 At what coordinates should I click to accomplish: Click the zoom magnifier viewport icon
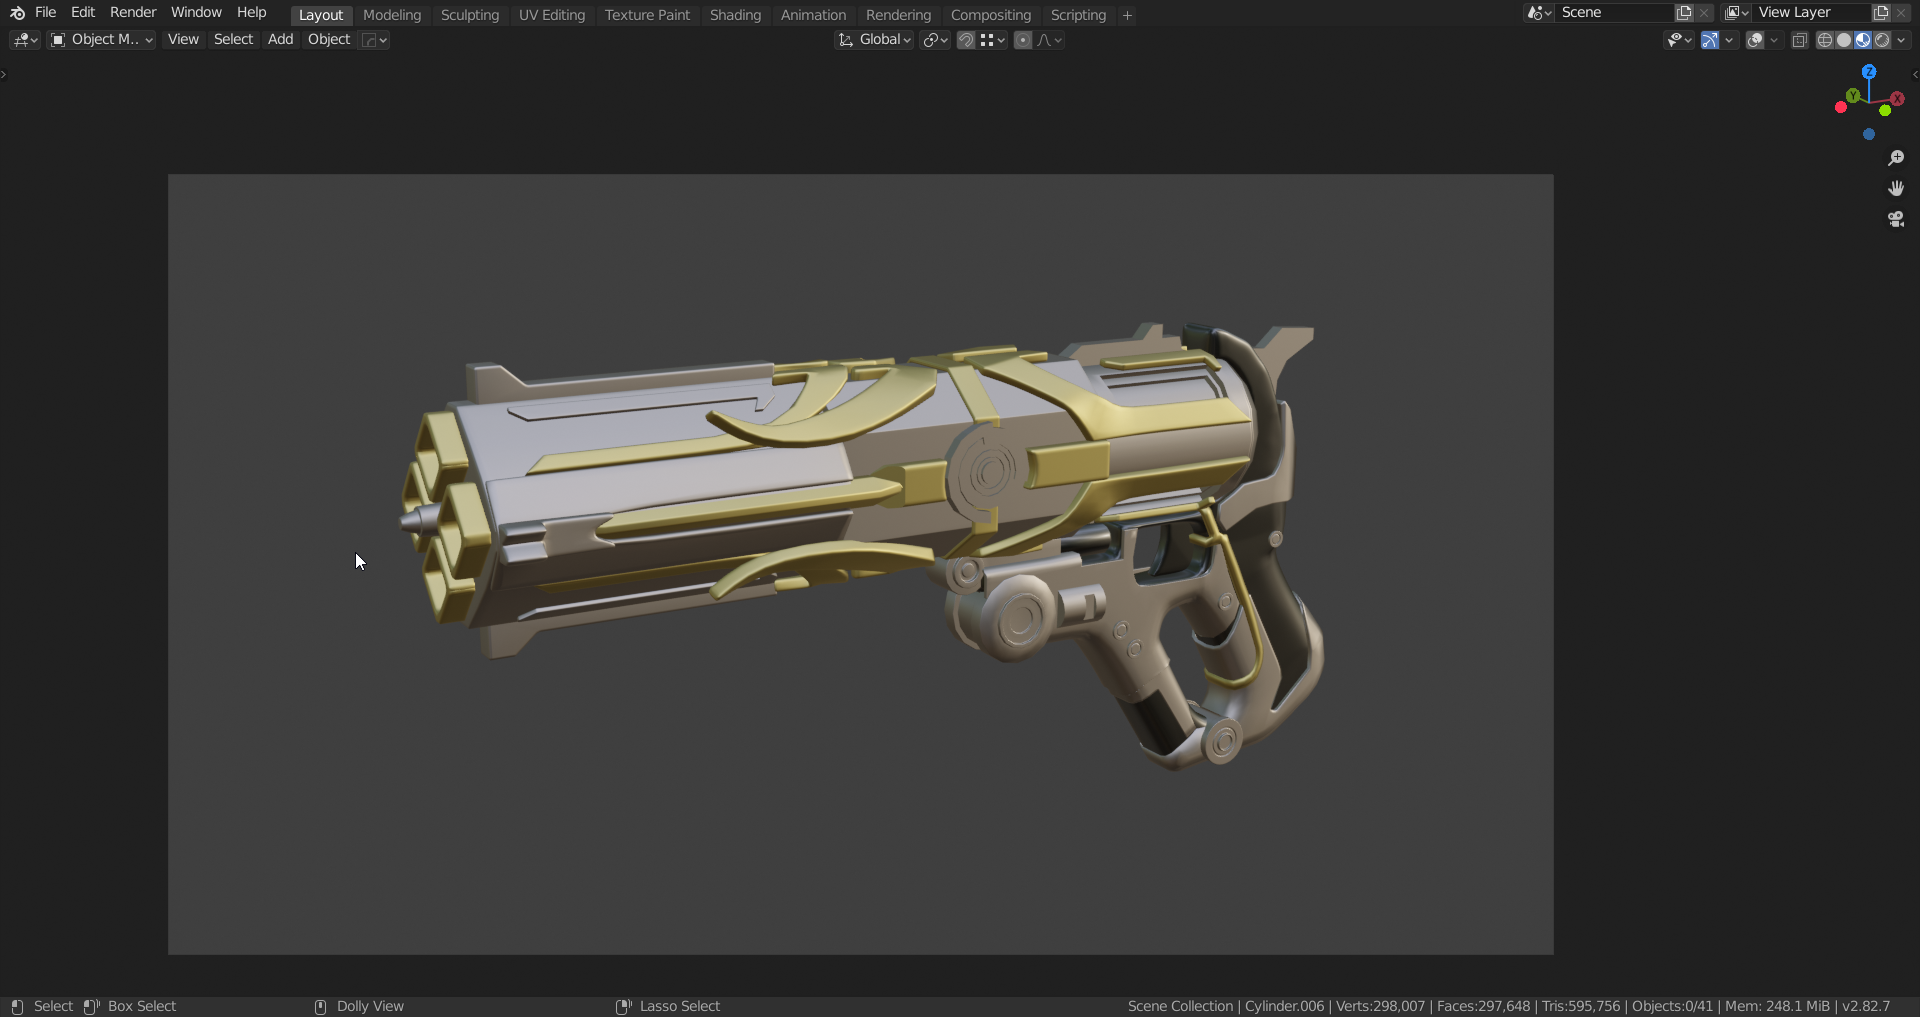click(1895, 158)
